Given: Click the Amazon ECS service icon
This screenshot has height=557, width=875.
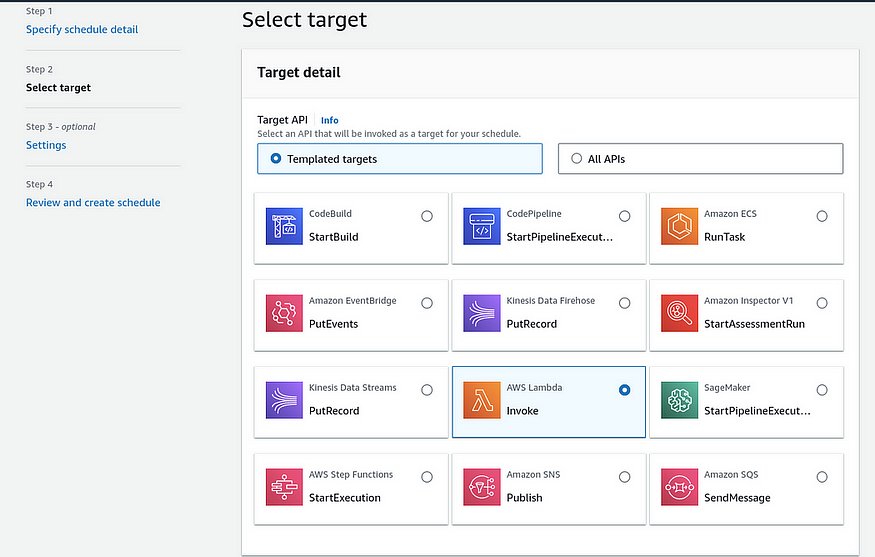Looking at the screenshot, I should 679,227.
